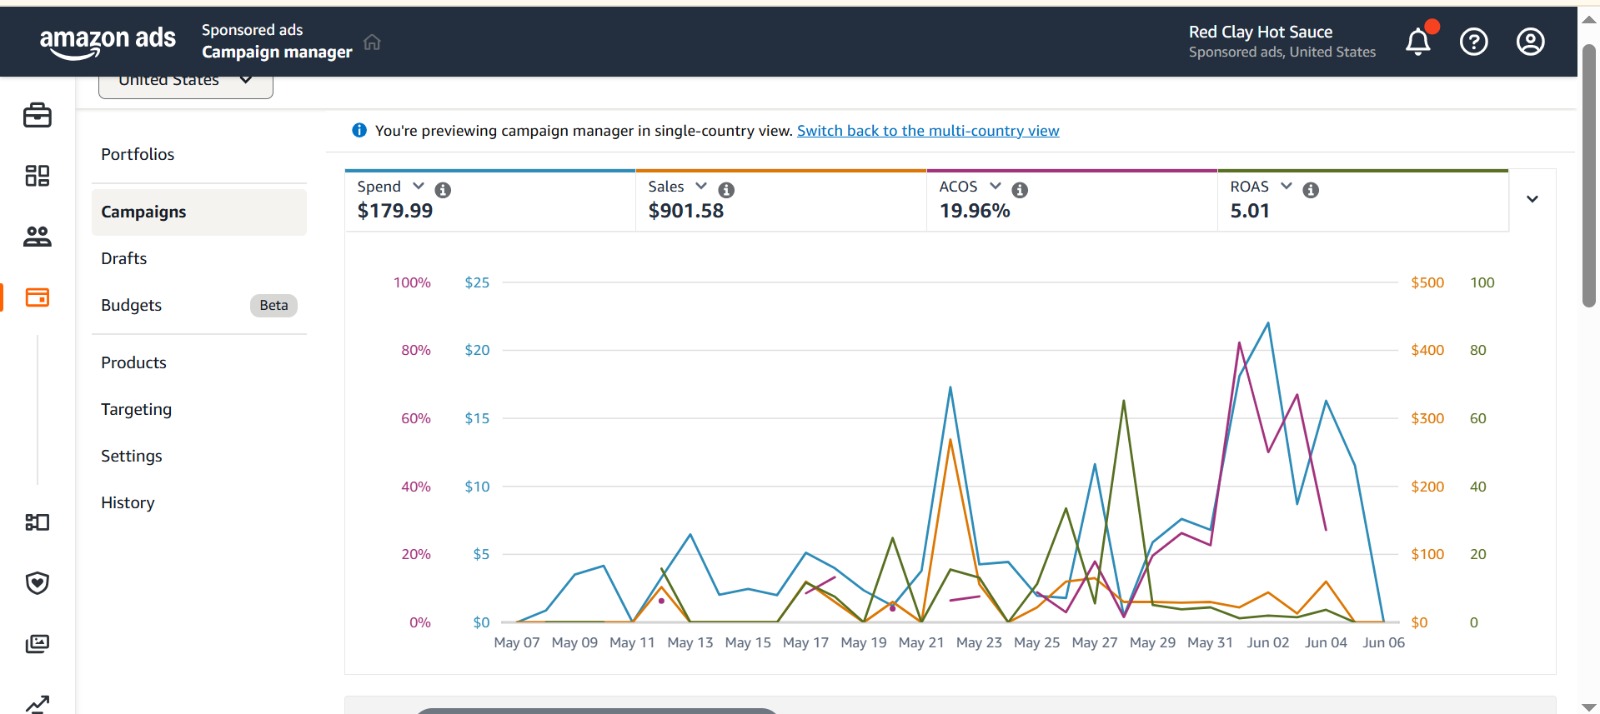
Task: Go to Portfolios in the side menu
Action: (138, 154)
